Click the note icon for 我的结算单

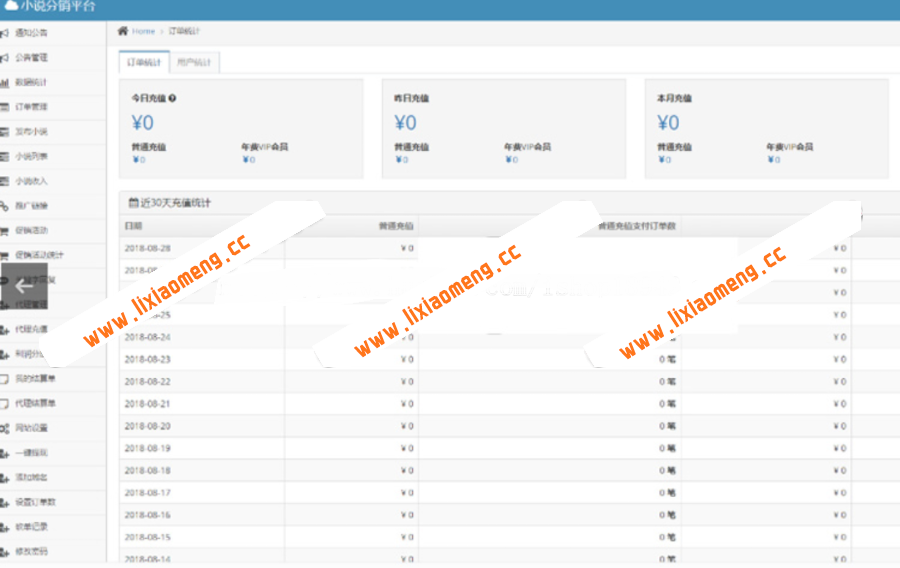(x=5, y=379)
